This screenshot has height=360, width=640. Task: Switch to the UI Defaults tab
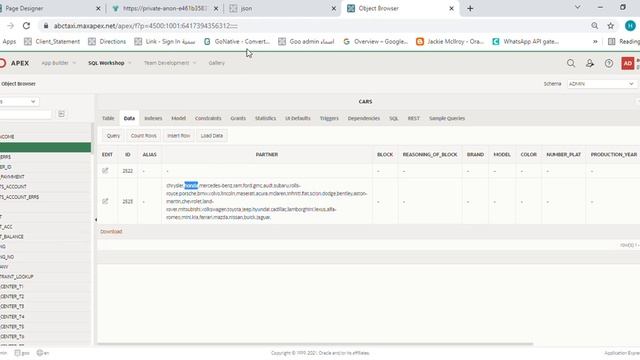coord(298,118)
